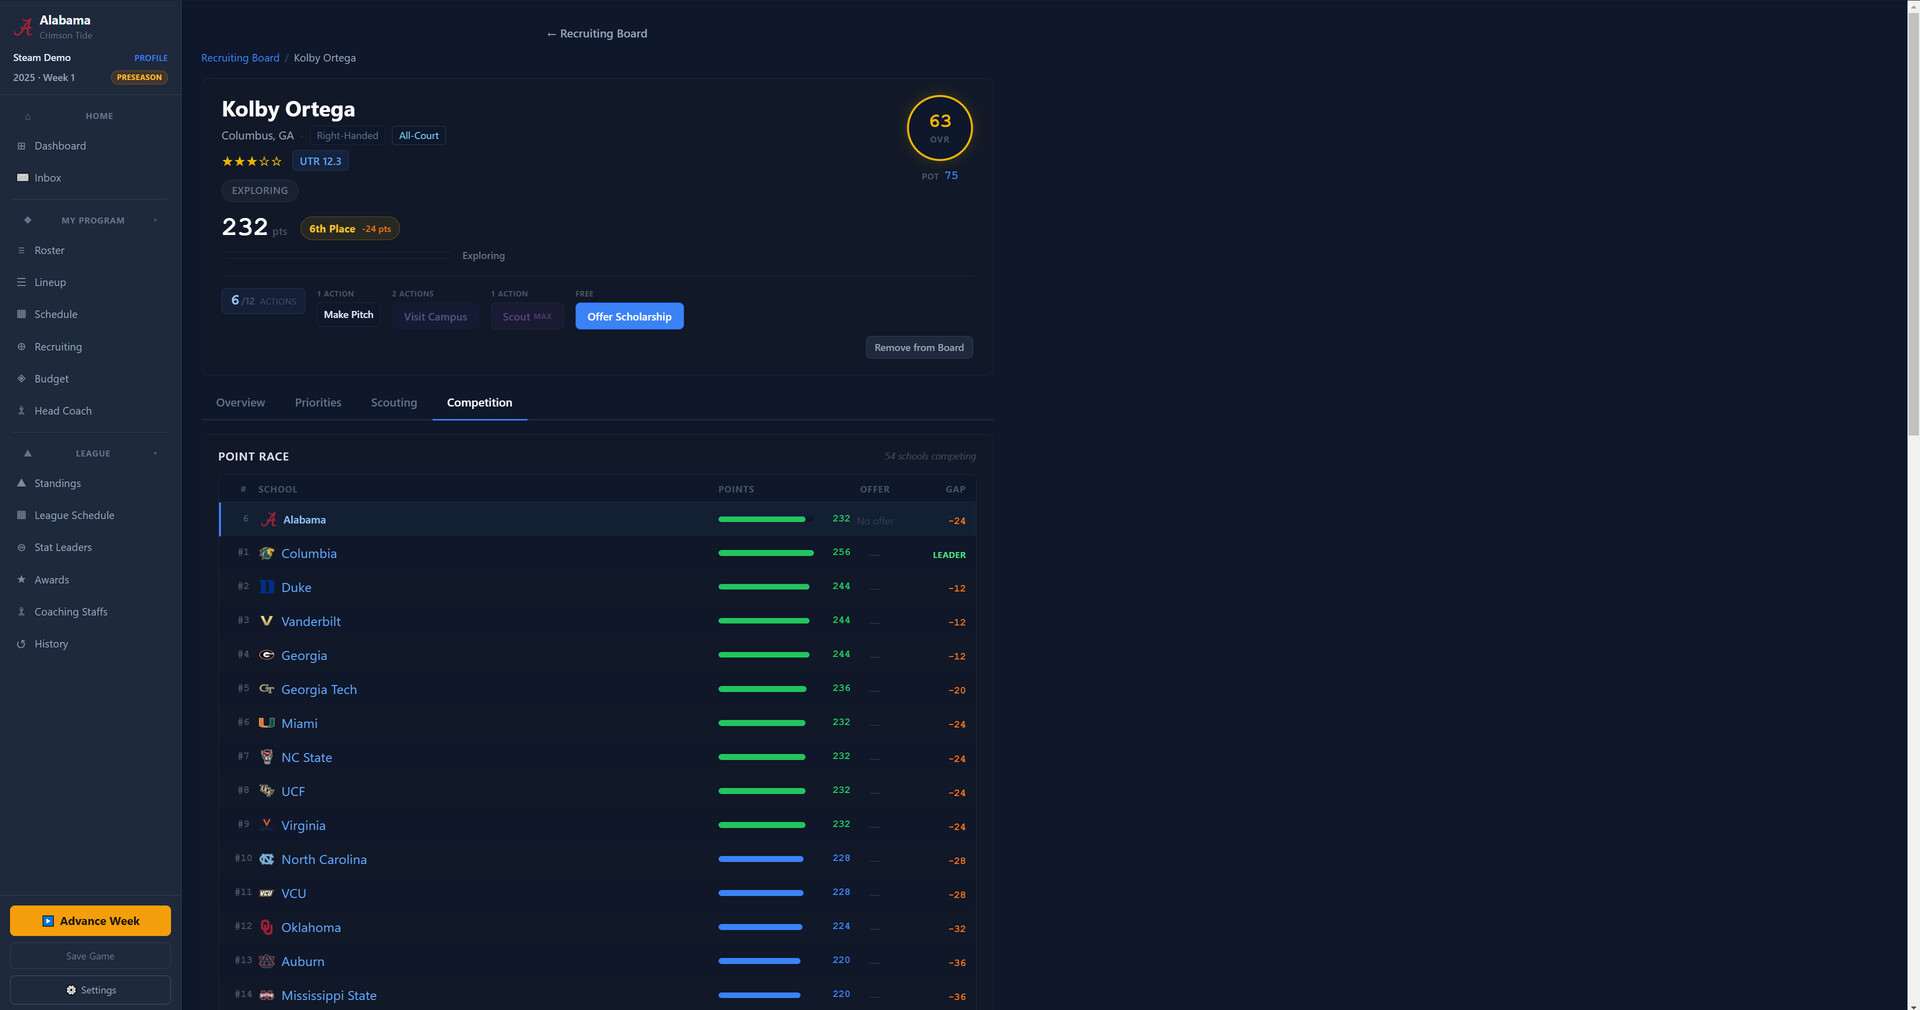Click Alabama's green points progress bar

tap(761, 520)
